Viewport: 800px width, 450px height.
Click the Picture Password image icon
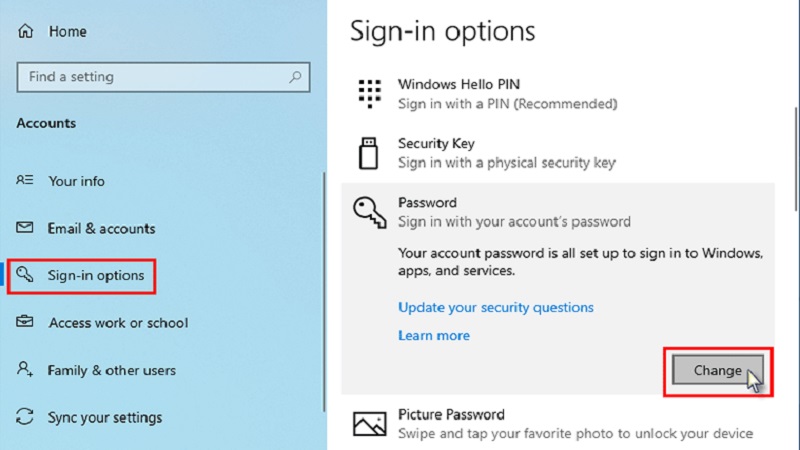[369, 424]
